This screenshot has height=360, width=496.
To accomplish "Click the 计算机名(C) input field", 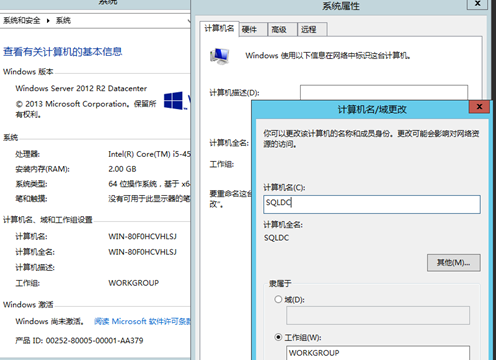I will click(372, 204).
